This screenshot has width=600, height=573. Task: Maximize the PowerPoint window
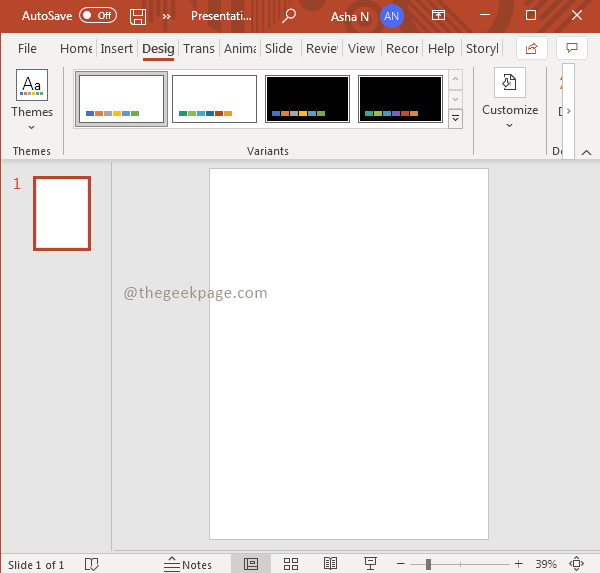[531, 15]
